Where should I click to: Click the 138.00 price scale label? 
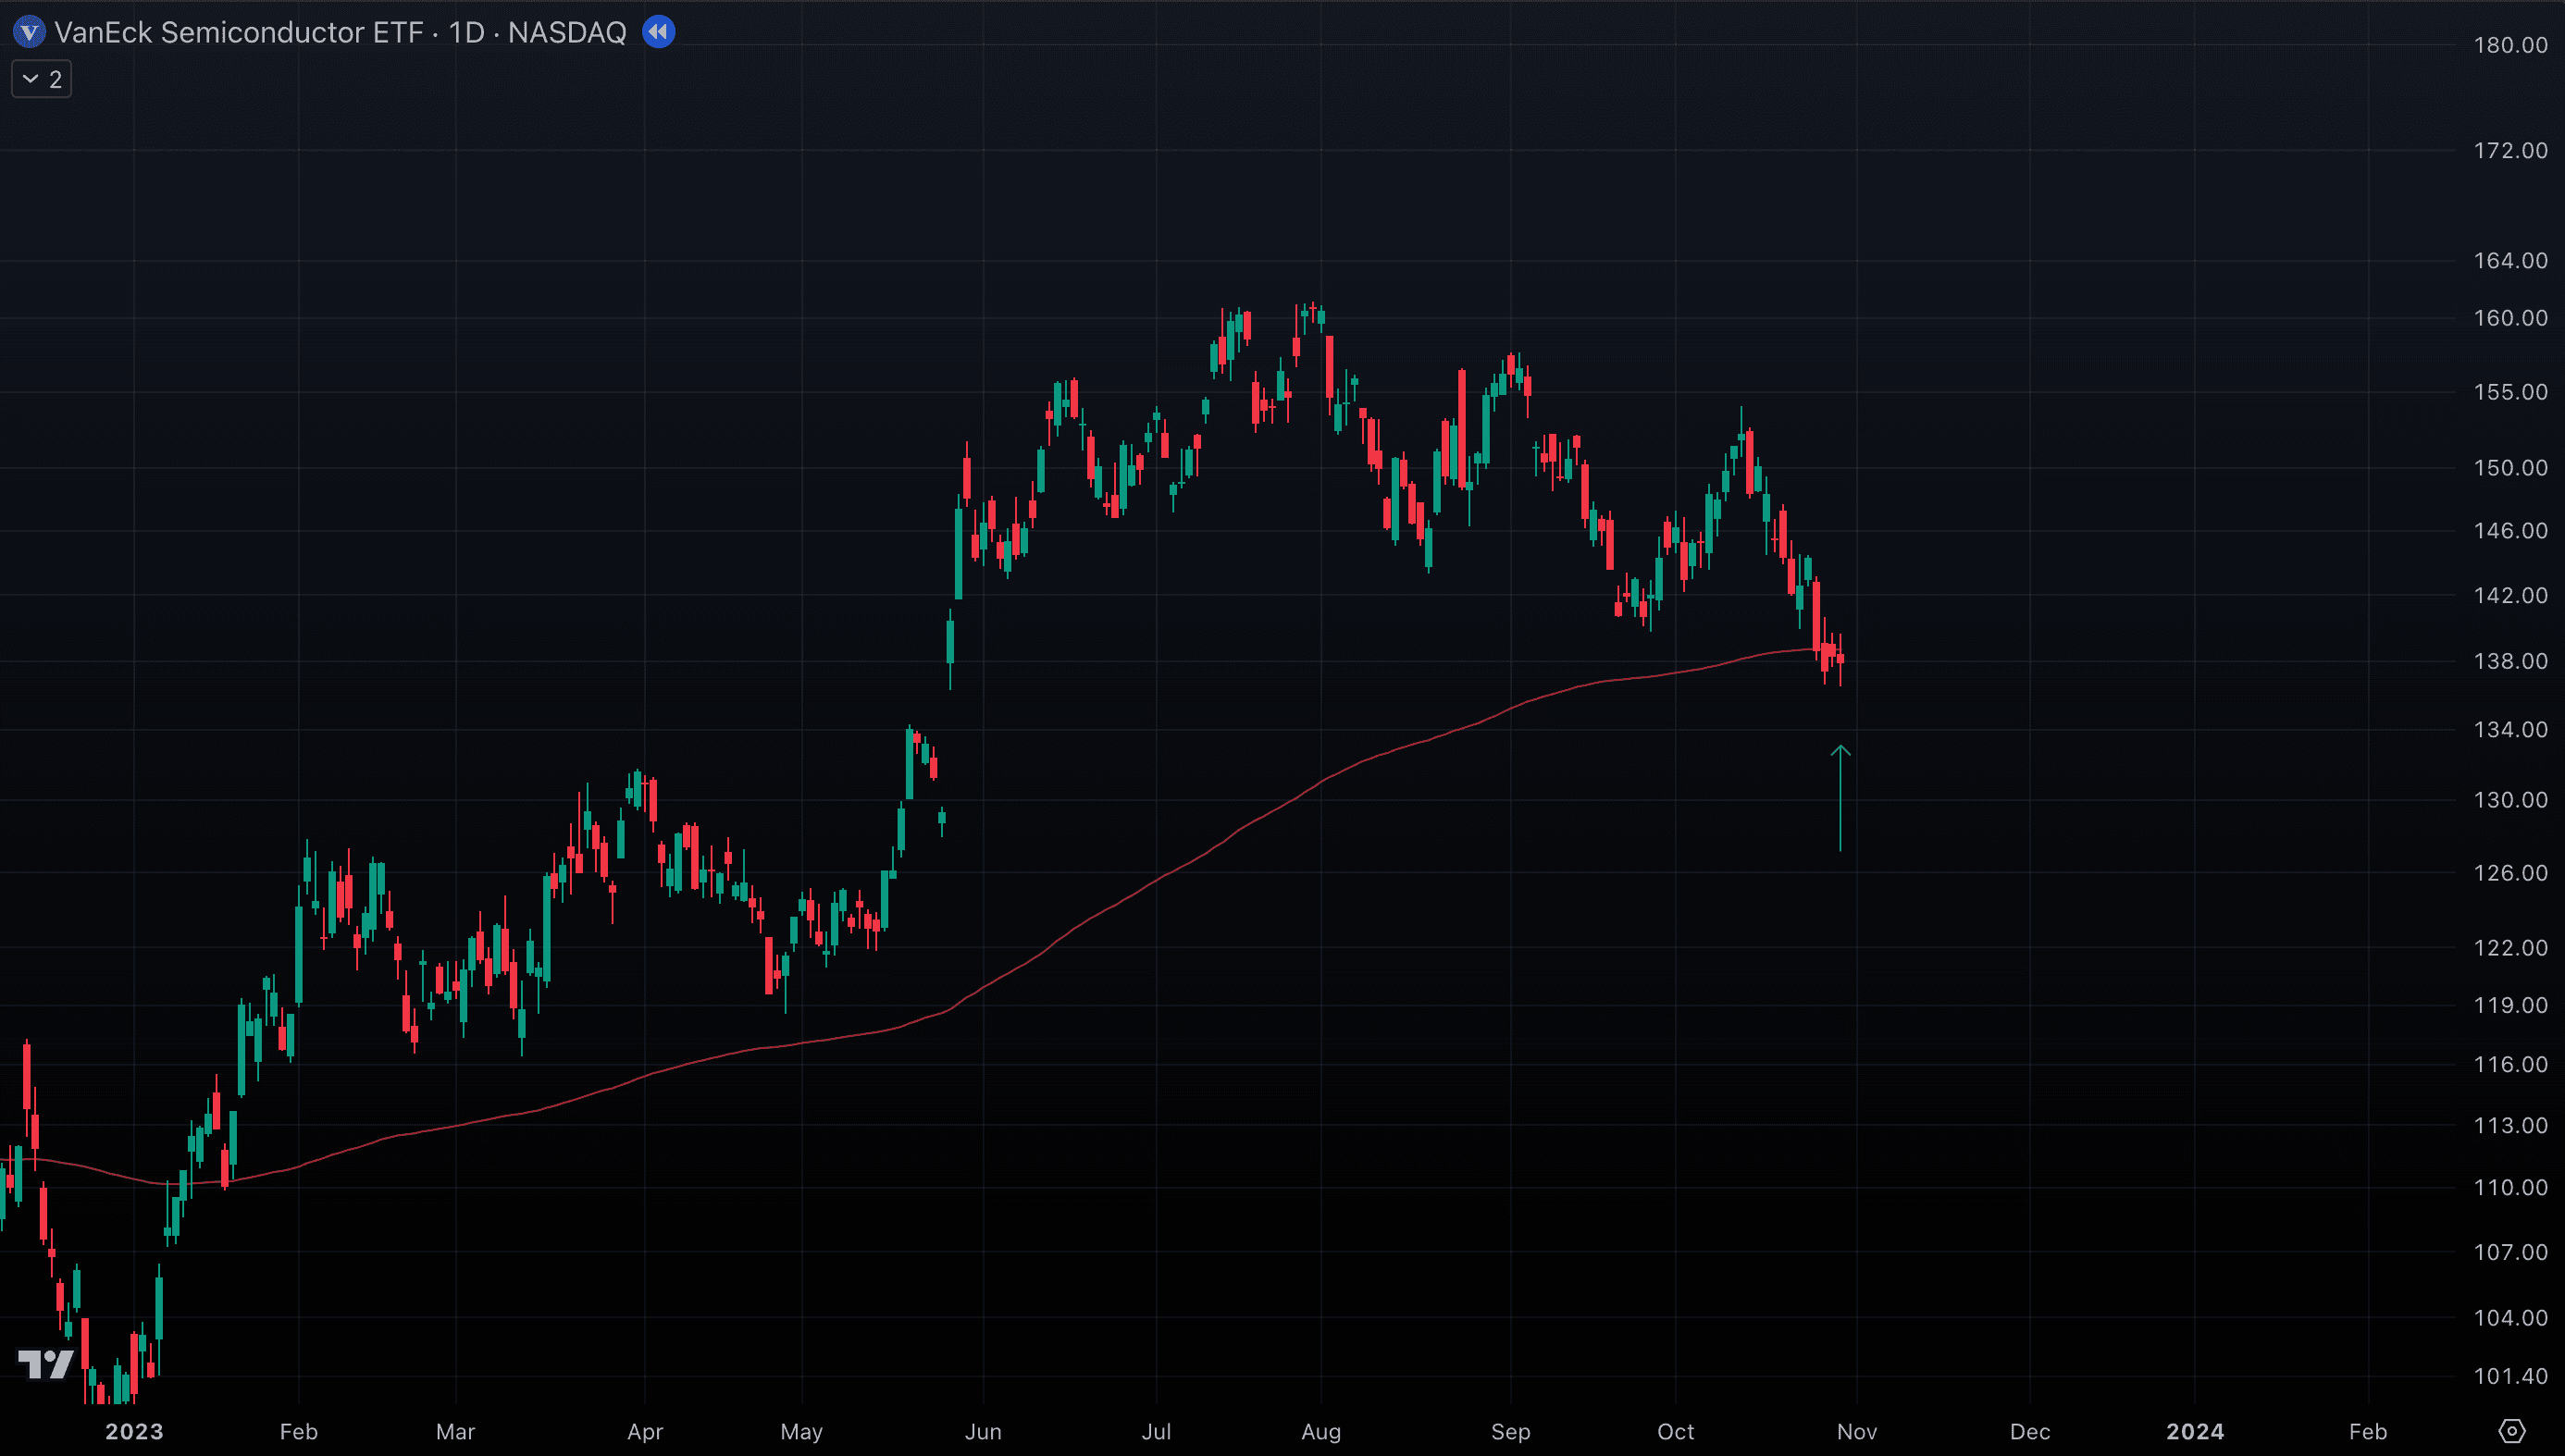coord(2509,661)
